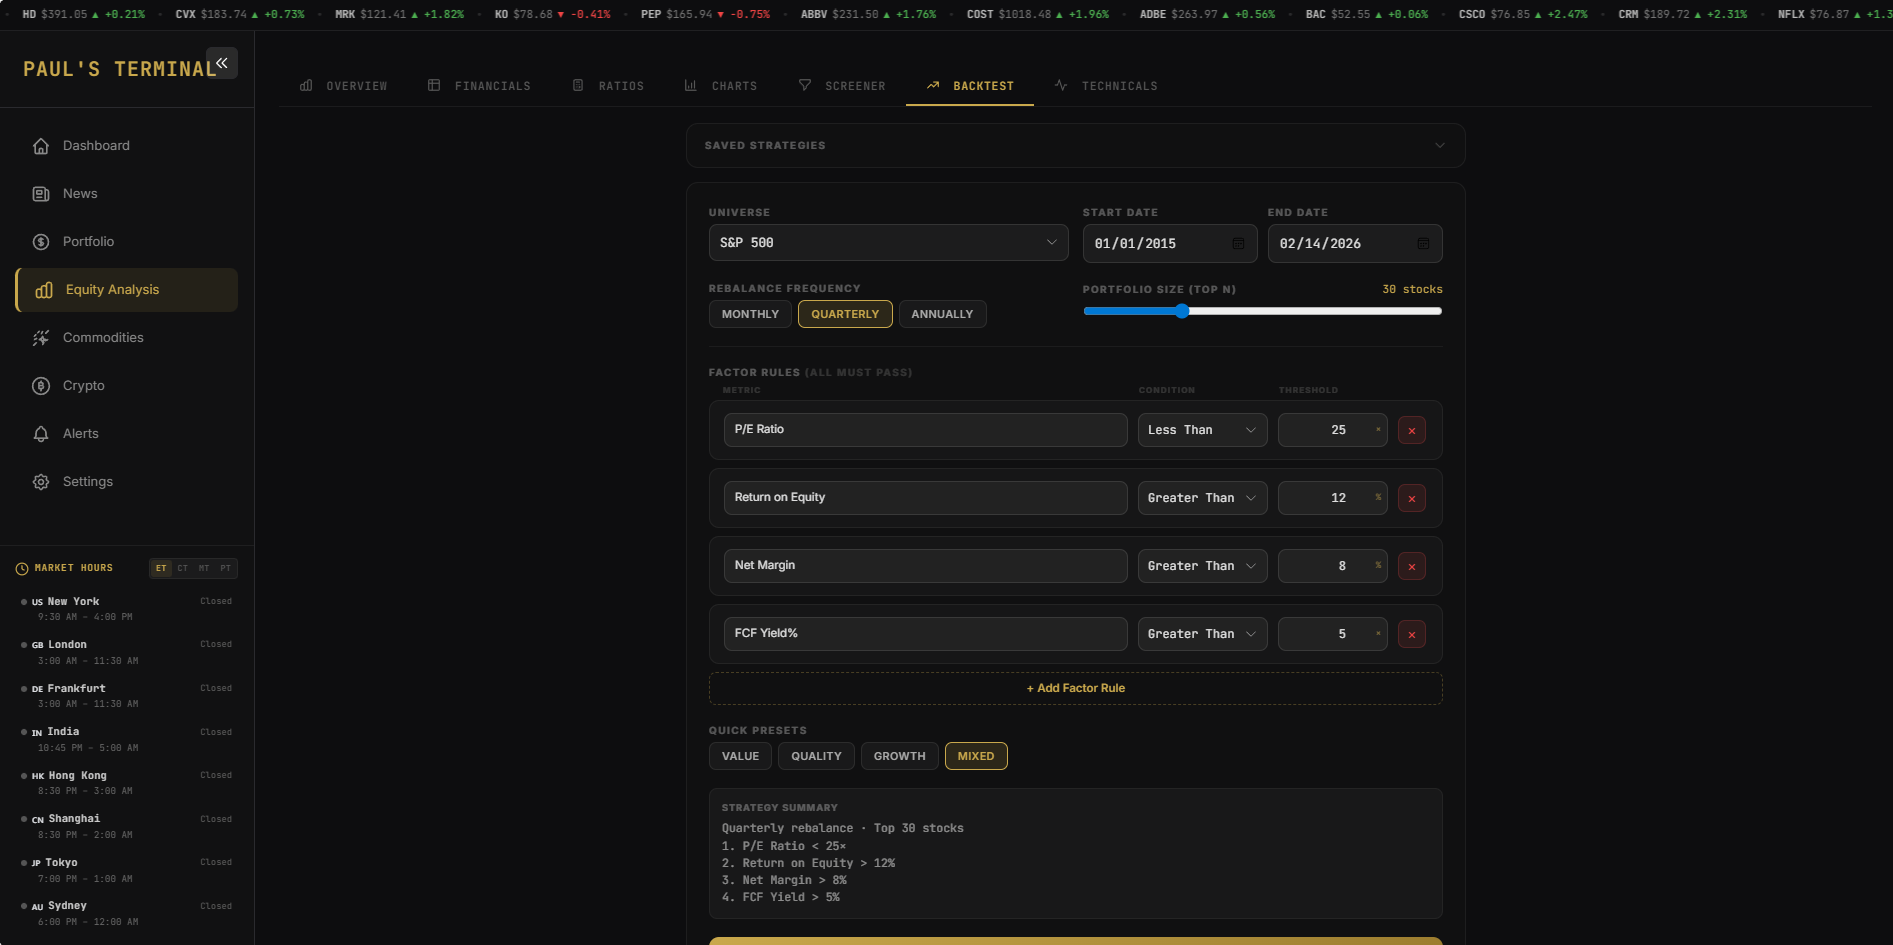
Task: Open the Crypto section
Action: [83, 385]
